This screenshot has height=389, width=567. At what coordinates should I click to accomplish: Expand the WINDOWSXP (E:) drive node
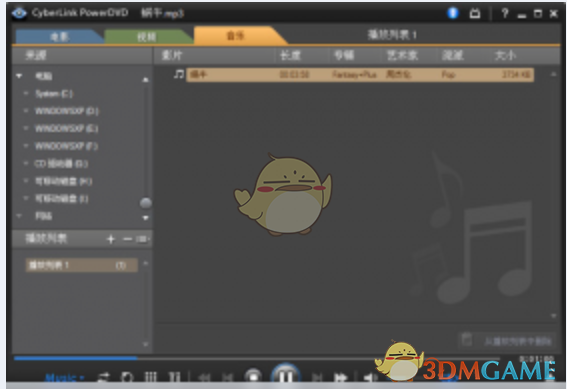(26, 128)
